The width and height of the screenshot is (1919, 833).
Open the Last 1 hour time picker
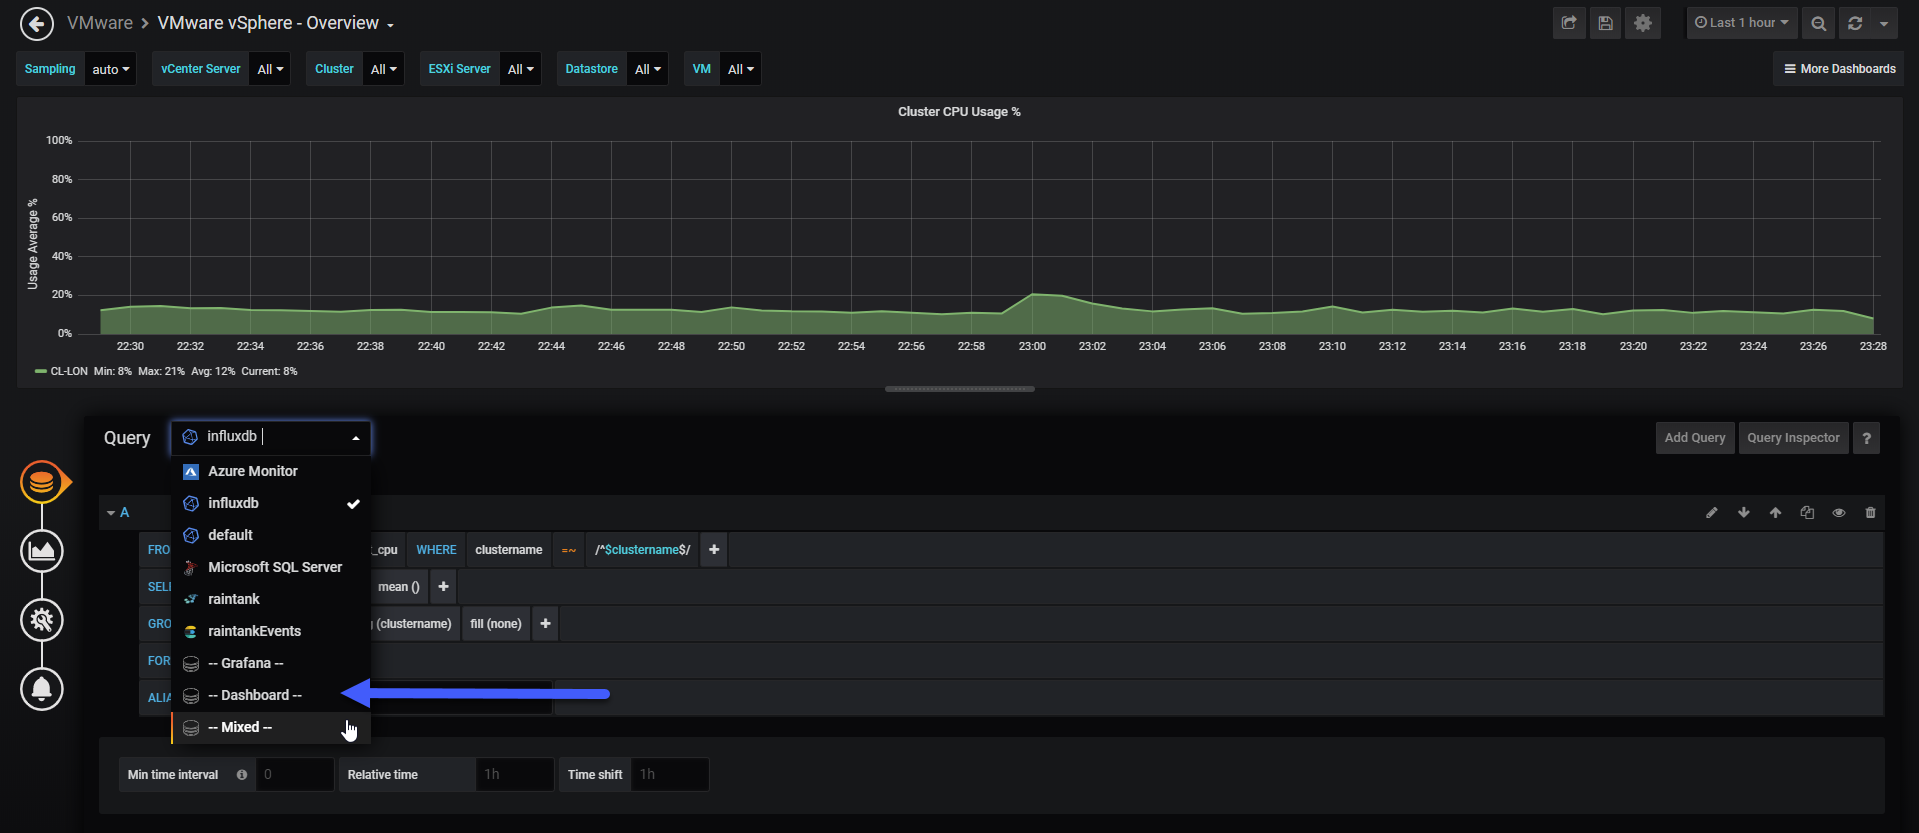[1742, 23]
